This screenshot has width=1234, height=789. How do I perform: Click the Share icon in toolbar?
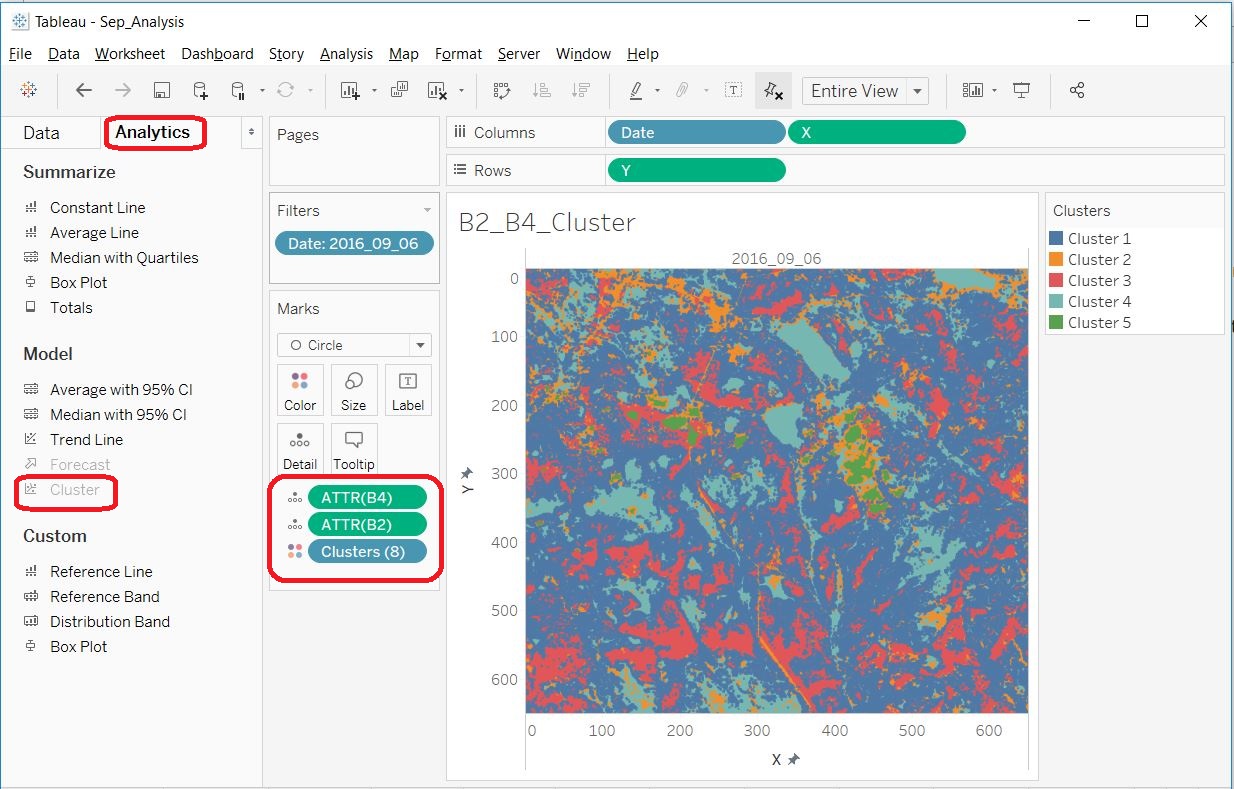click(x=1077, y=91)
